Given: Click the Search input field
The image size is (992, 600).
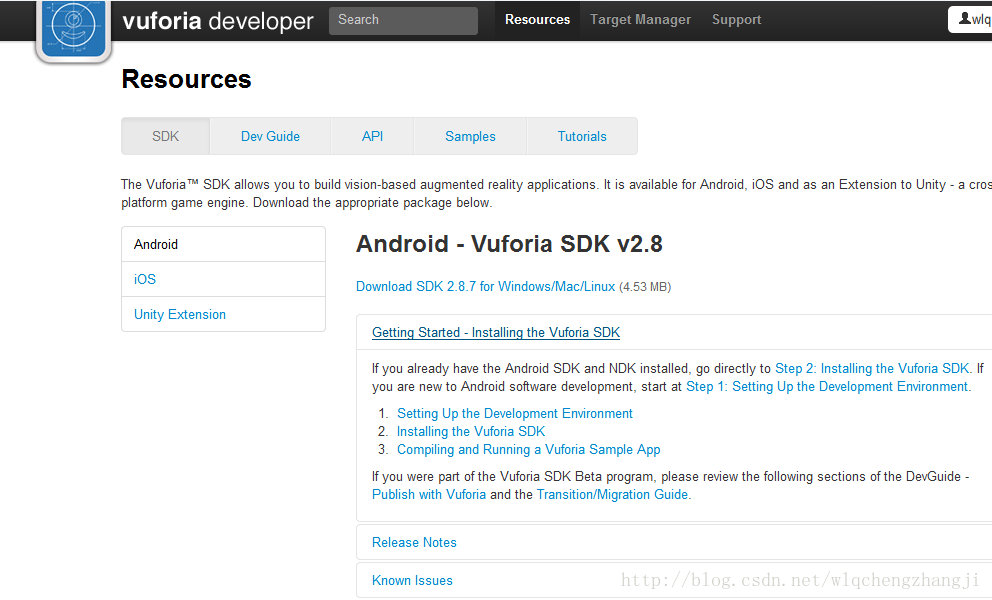Looking at the screenshot, I should click(403, 20).
